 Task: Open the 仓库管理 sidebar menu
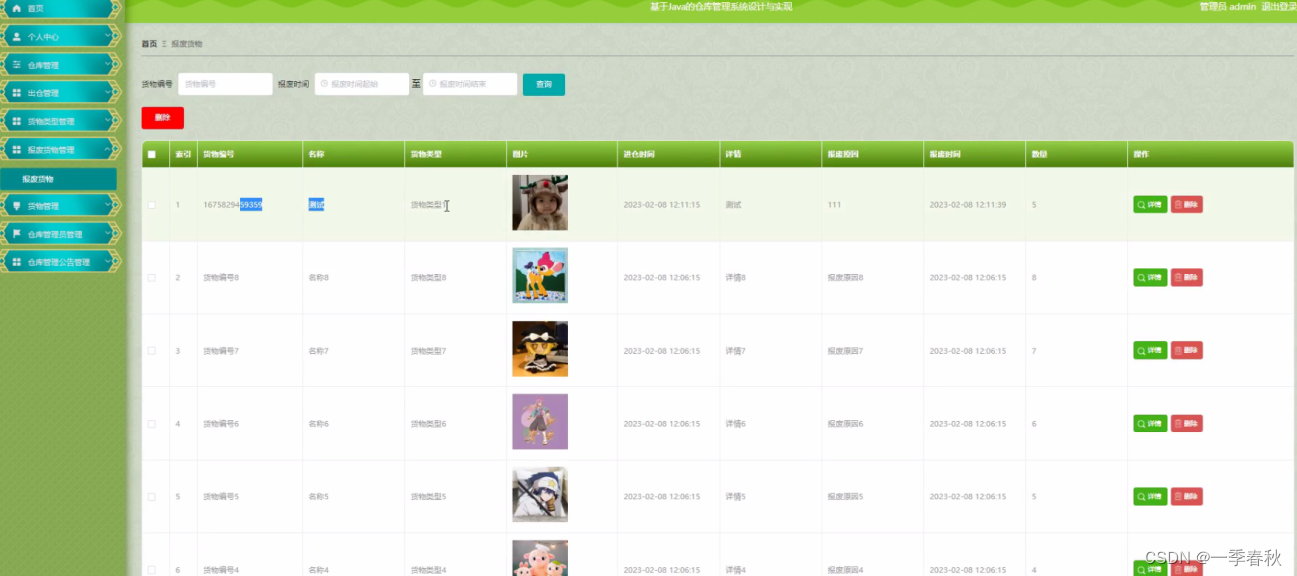tap(60, 64)
